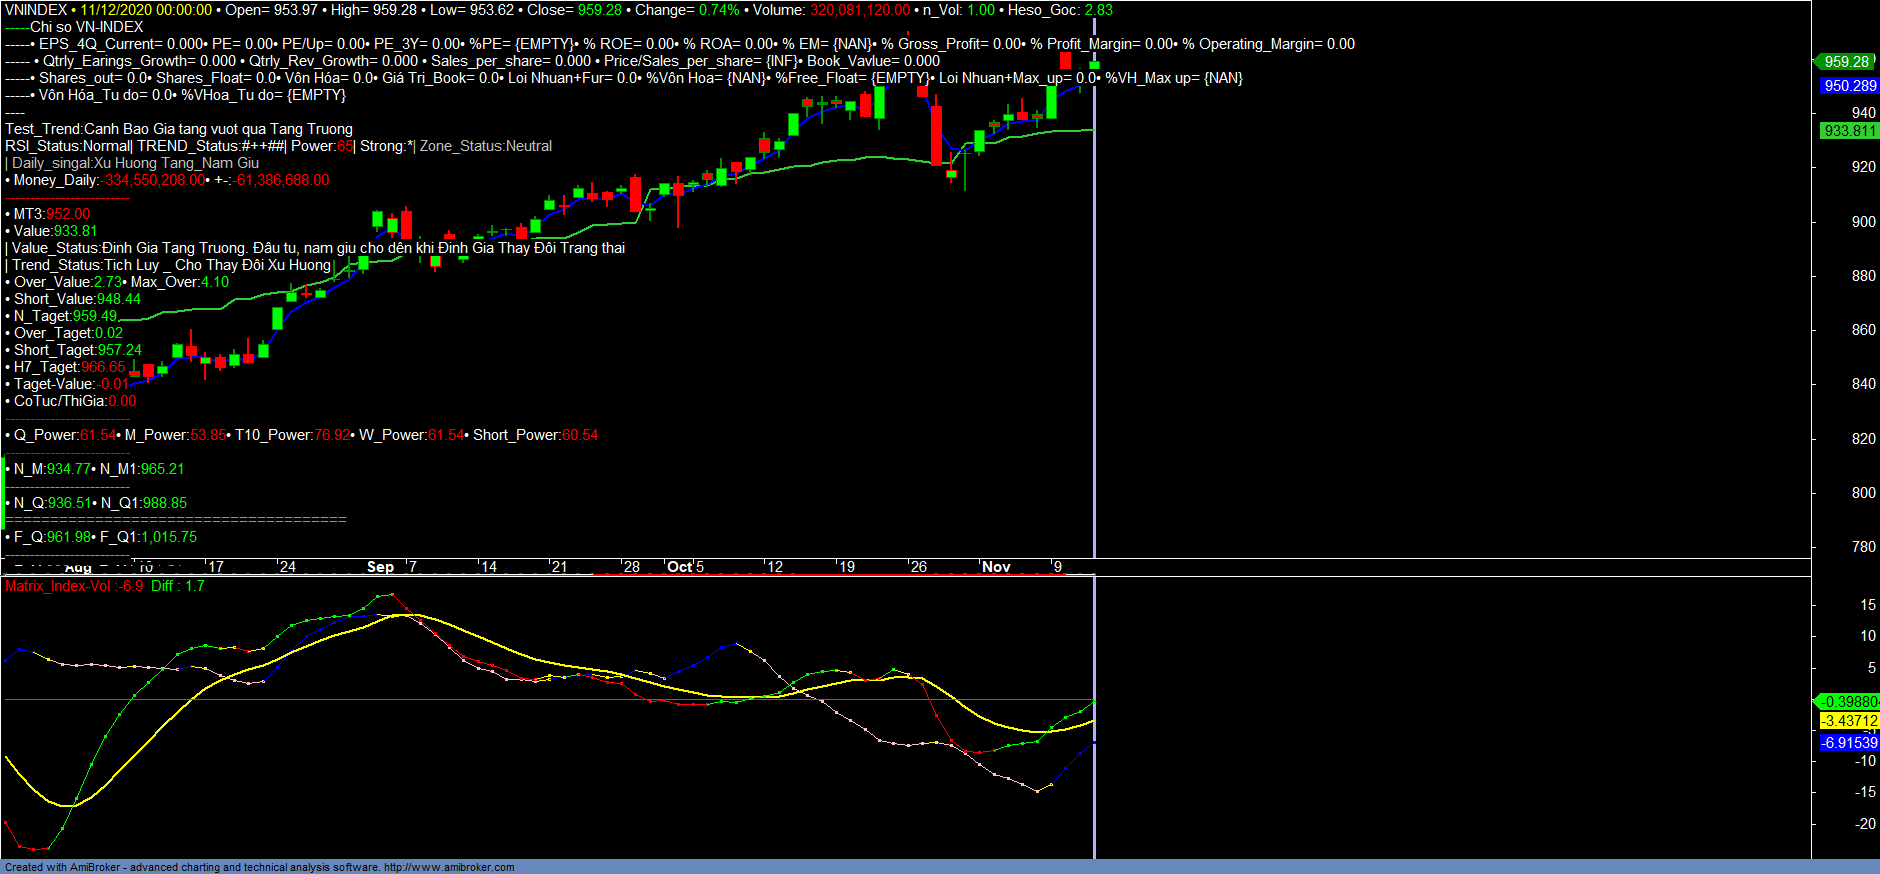Select the Short_Value 948.44 readout
Screen dimensions: 1880x874
pyautogui.click(x=77, y=299)
